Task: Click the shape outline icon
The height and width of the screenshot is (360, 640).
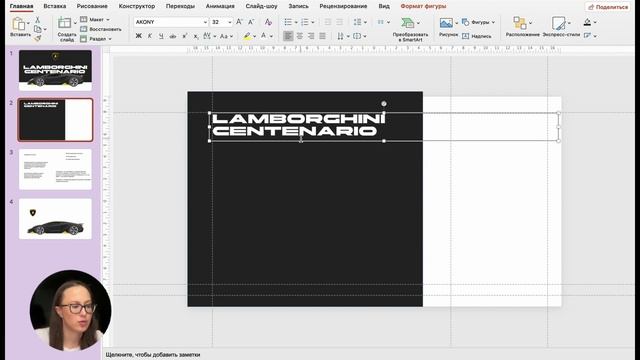Action: click(x=587, y=36)
